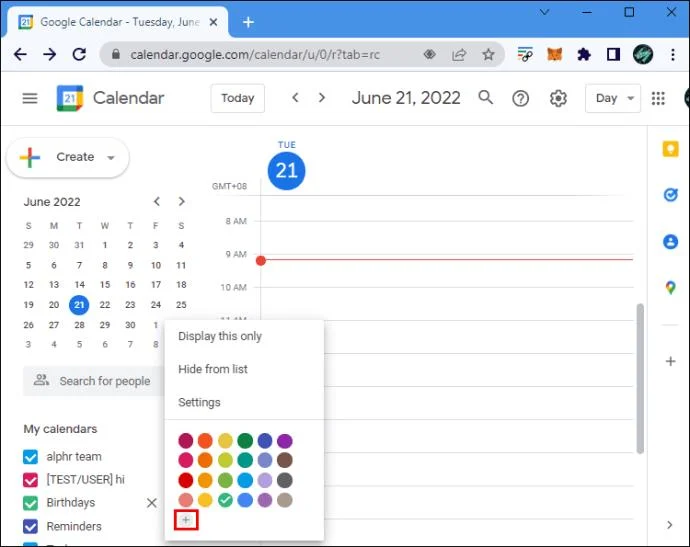
Task: Toggle the Reminders calendar checkbox
Action: click(30, 526)
